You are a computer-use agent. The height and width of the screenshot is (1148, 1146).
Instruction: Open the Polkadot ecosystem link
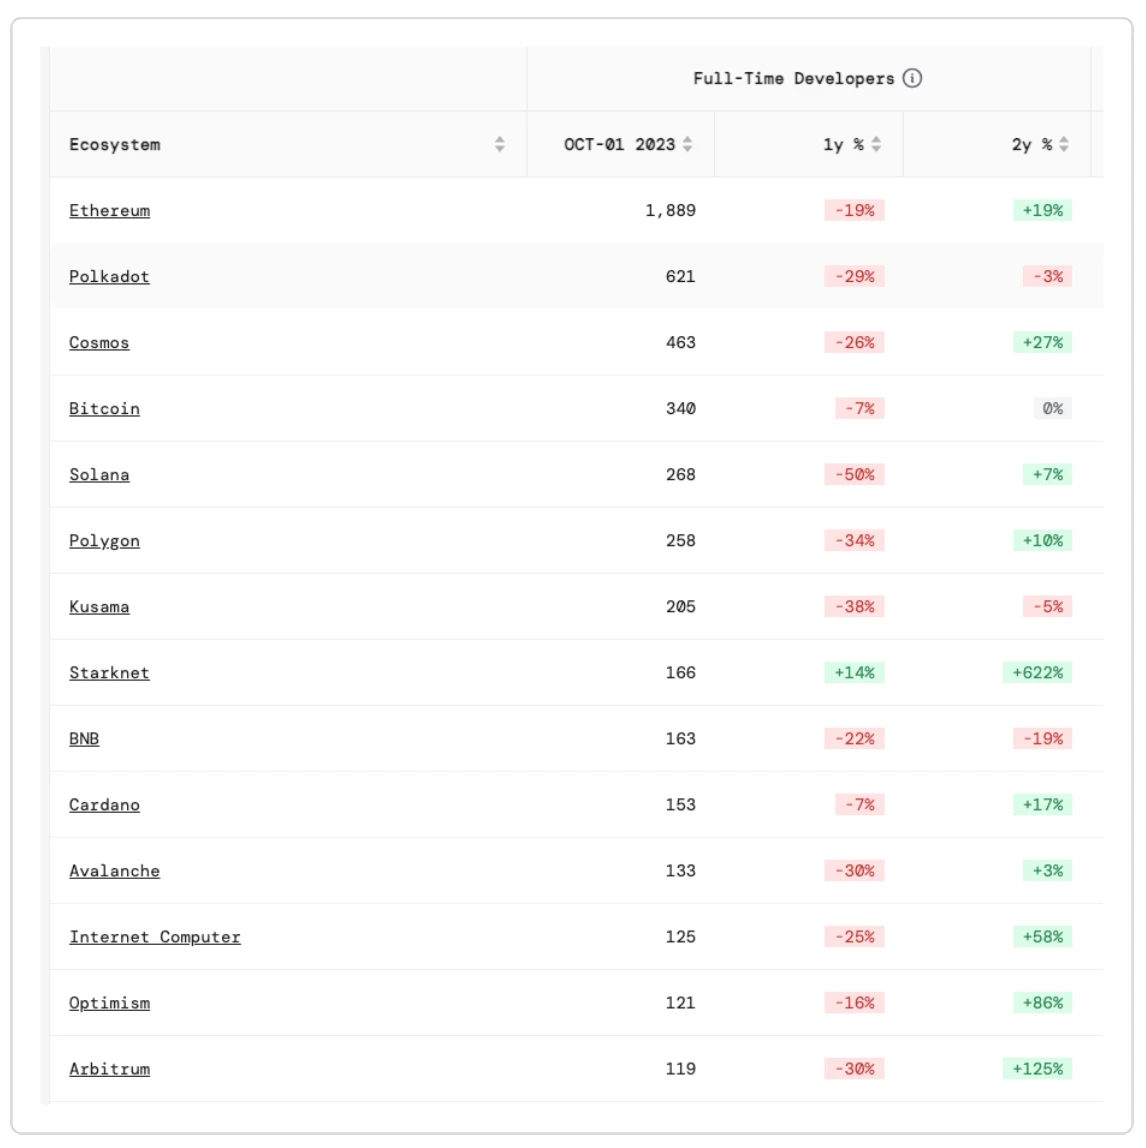(109, 276)
